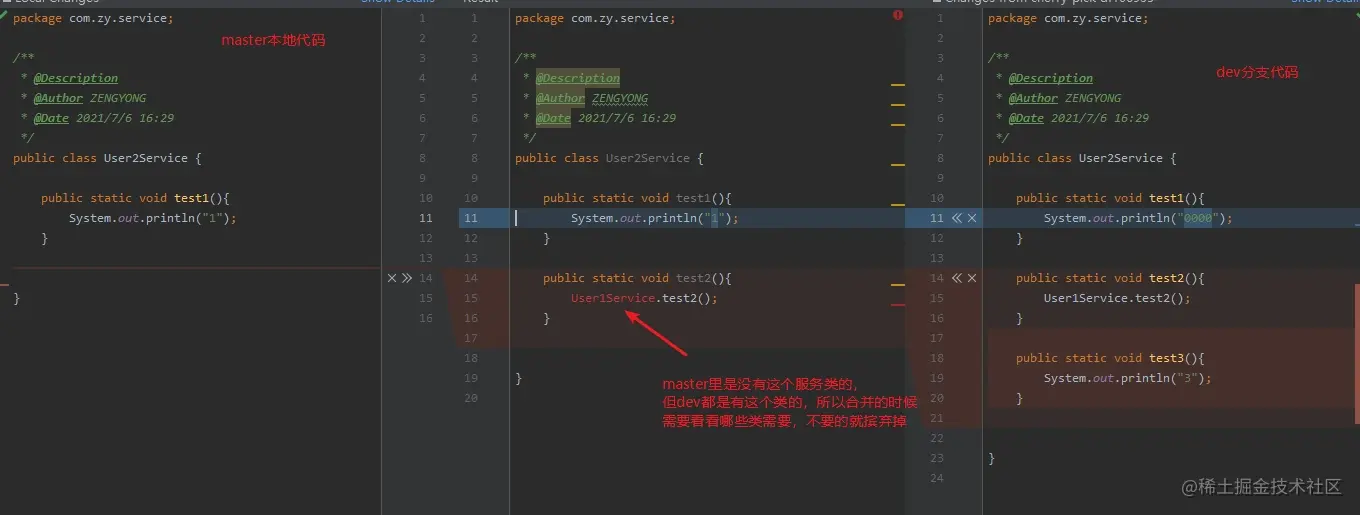Click '@Description' tag in Result pane

point(578,78)
